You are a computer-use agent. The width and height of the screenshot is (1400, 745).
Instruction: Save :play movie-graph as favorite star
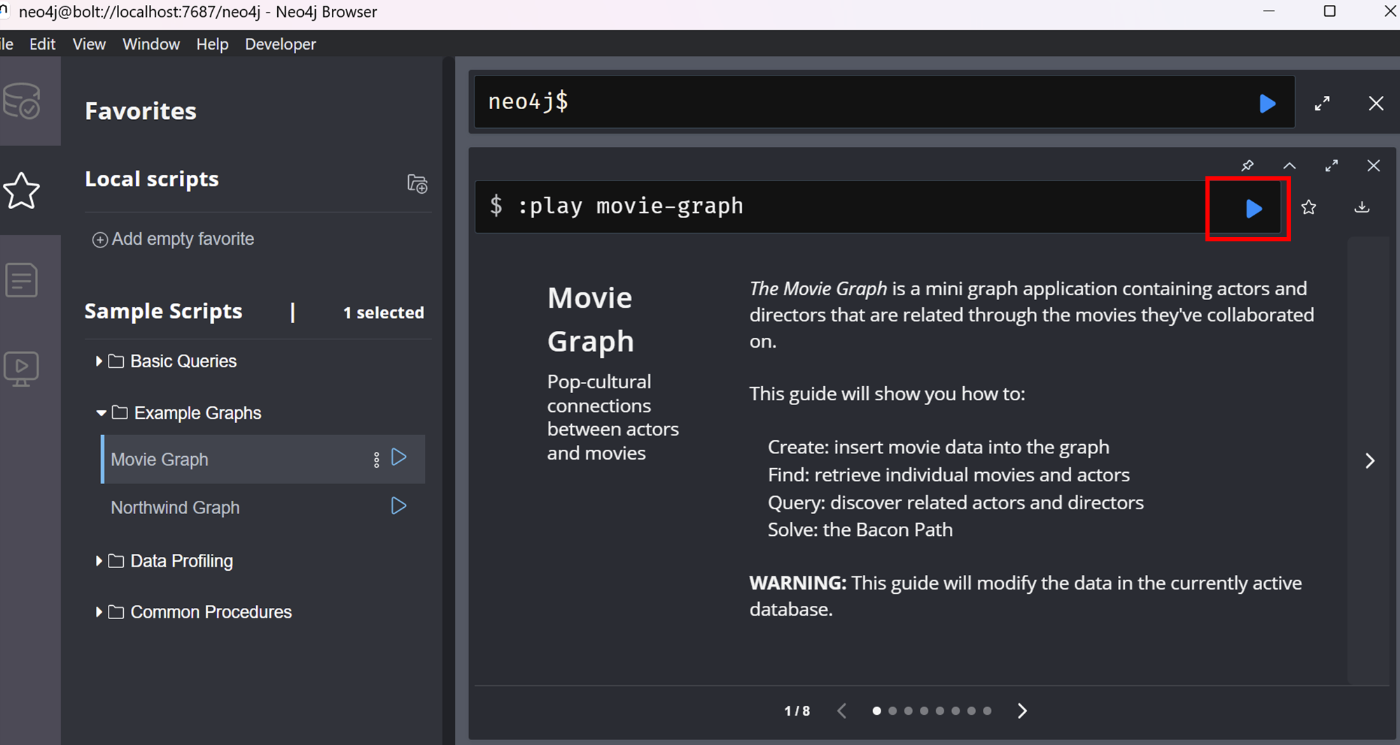[1309, 208]
